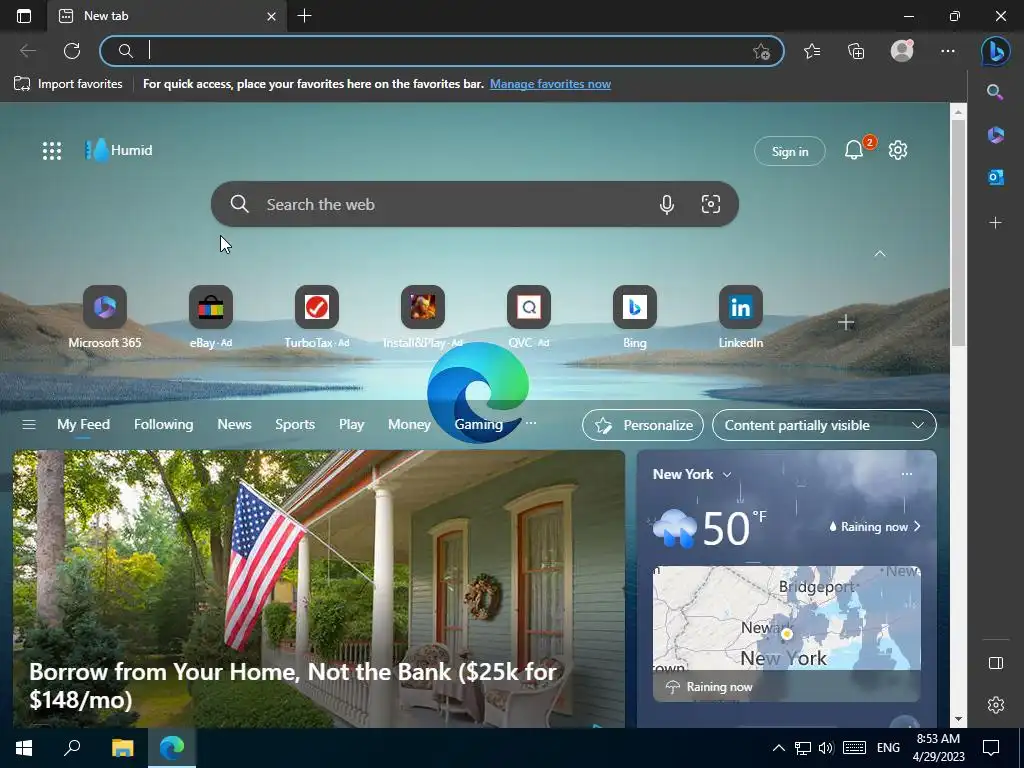Click Manage favorites now link
The width and height of the screenshot is (1024, 768).
click(x=551, y=84)
